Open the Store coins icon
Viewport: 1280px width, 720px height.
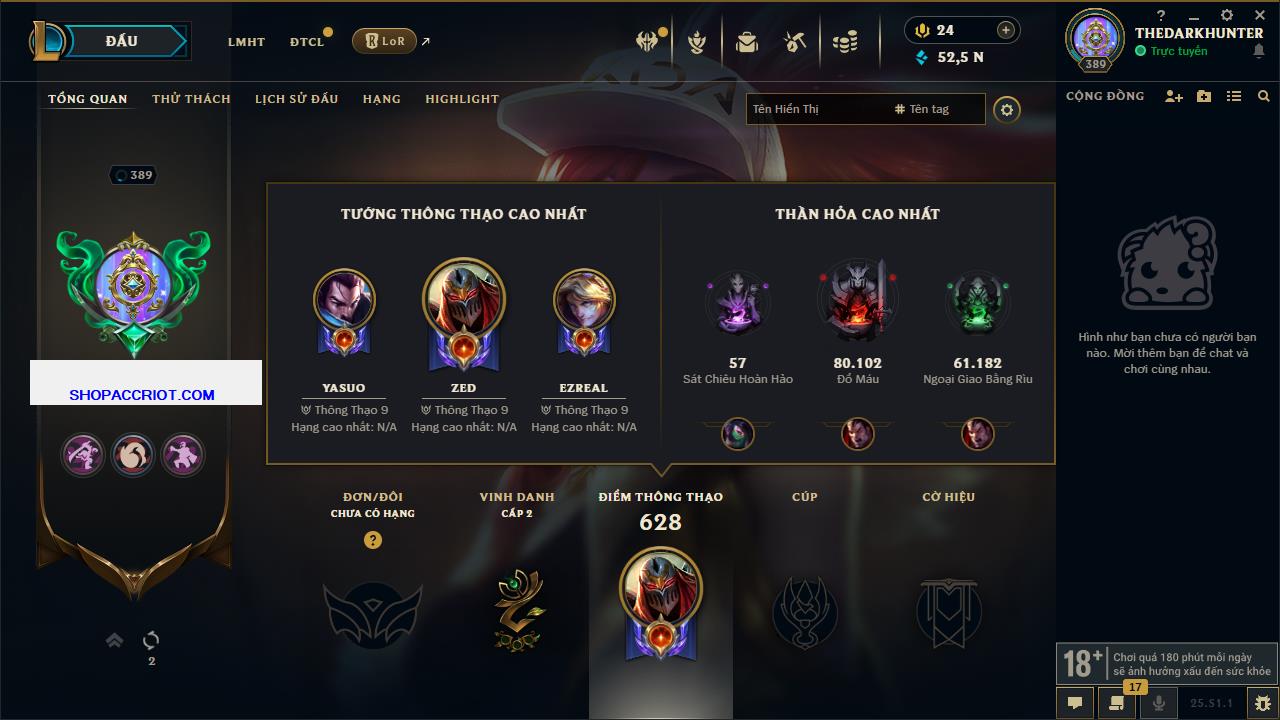[x=846, y=42]
